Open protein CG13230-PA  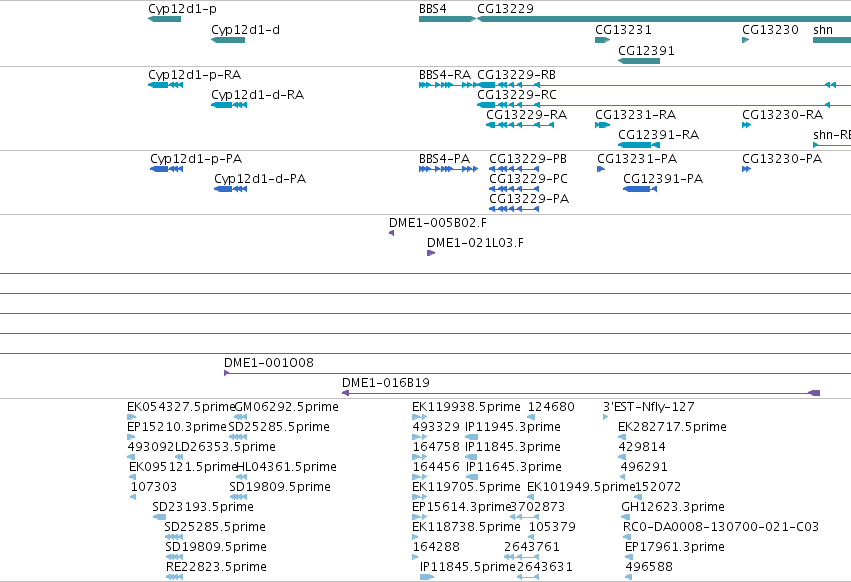tap(746, 169)
